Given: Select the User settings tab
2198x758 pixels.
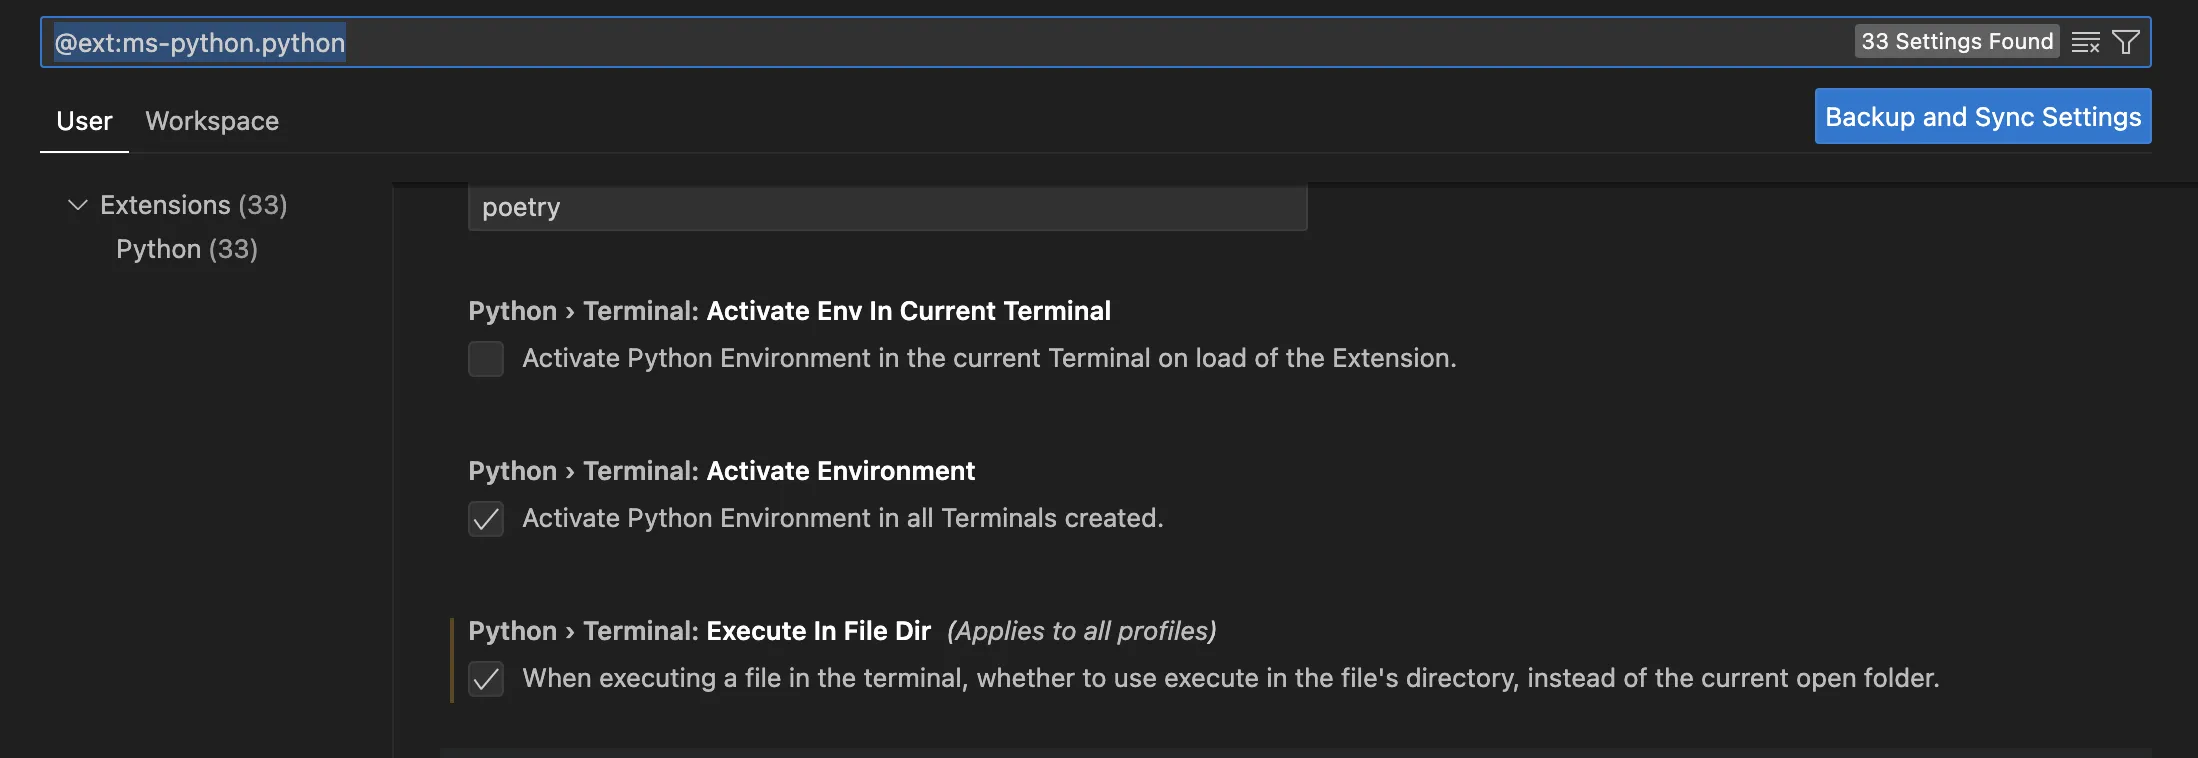Looking at the screenshot, I should click(84, 121).
